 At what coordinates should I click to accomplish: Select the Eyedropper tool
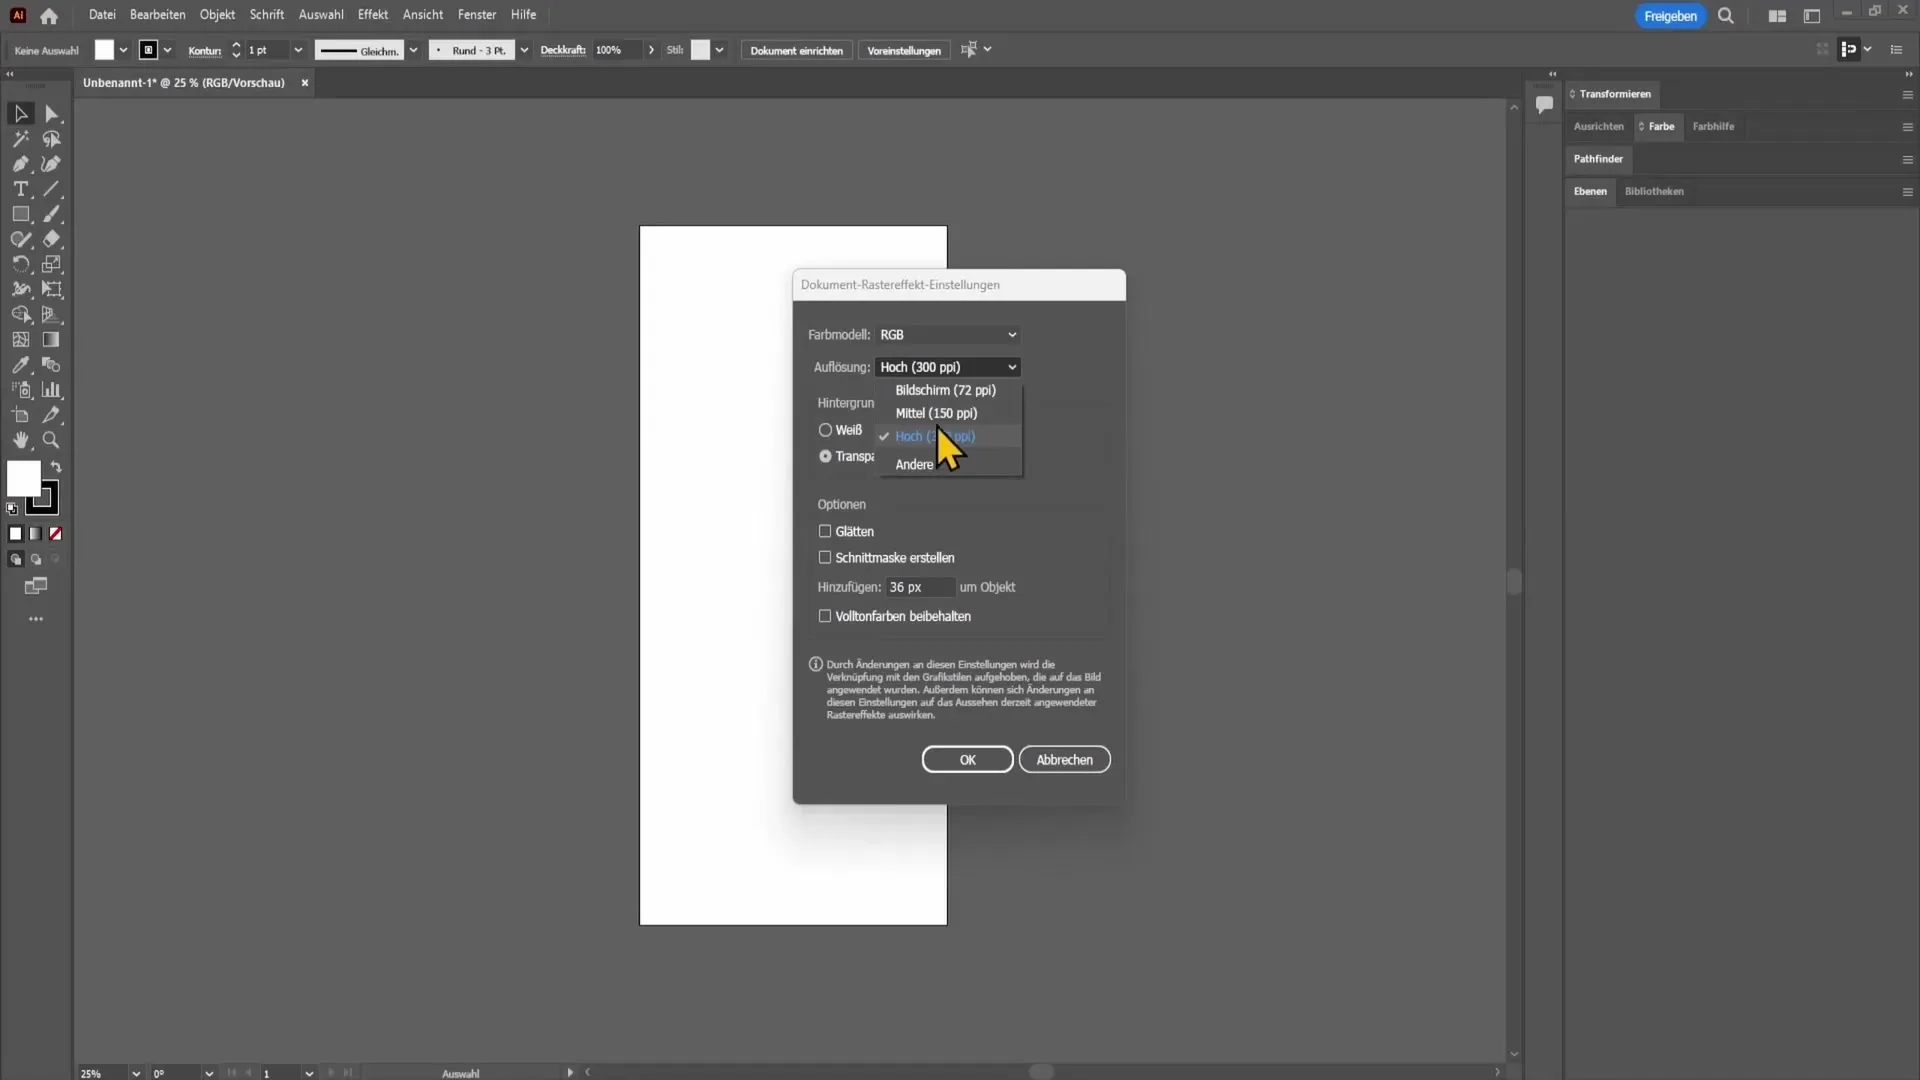[20, 365]
